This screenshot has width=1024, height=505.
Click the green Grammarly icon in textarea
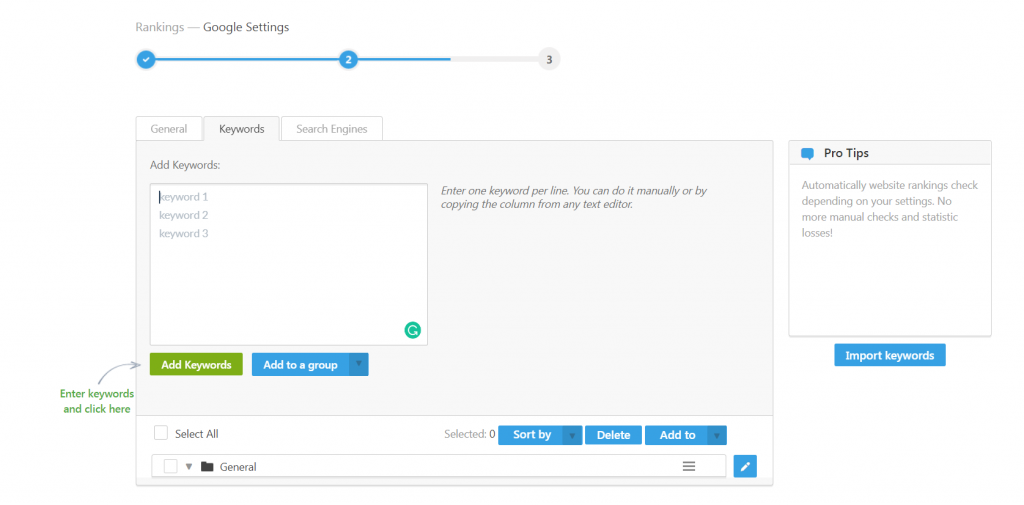tap(412, 330)
